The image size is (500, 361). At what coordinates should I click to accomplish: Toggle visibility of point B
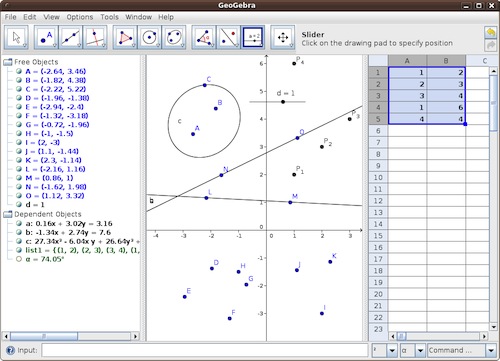tap(19, 80)
